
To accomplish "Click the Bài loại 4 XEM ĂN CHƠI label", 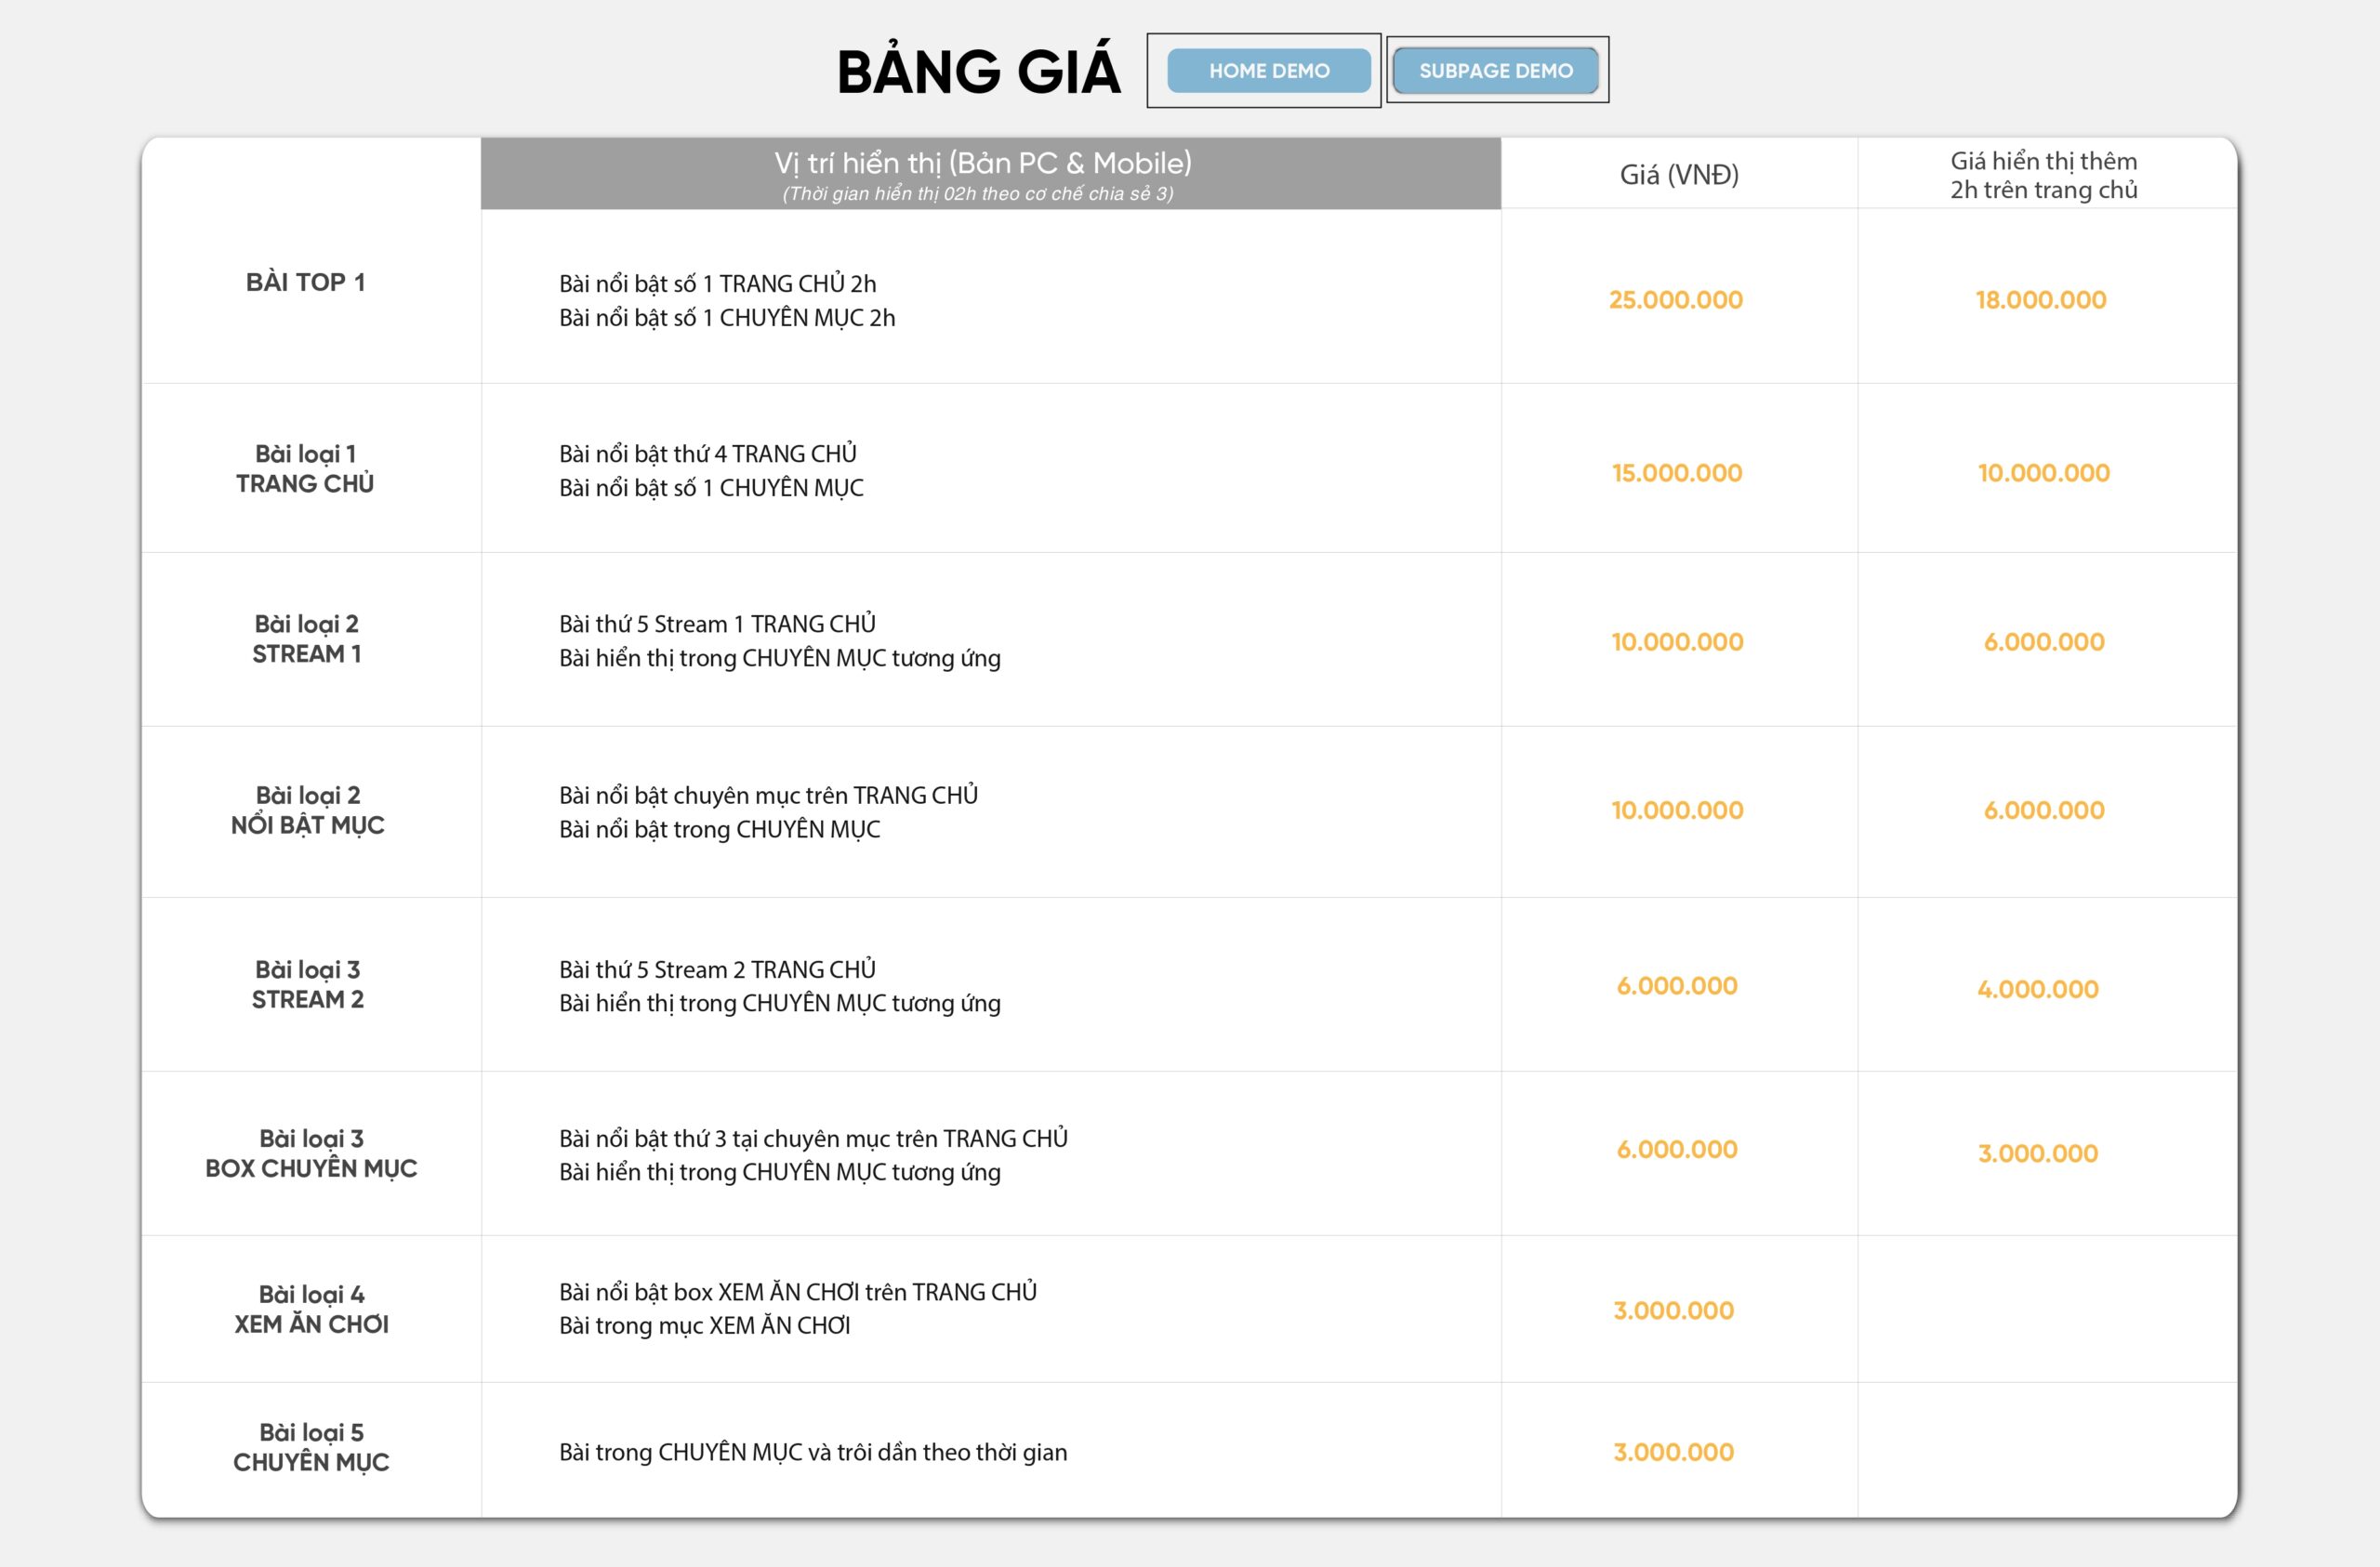I will [x=311, y=1310].
